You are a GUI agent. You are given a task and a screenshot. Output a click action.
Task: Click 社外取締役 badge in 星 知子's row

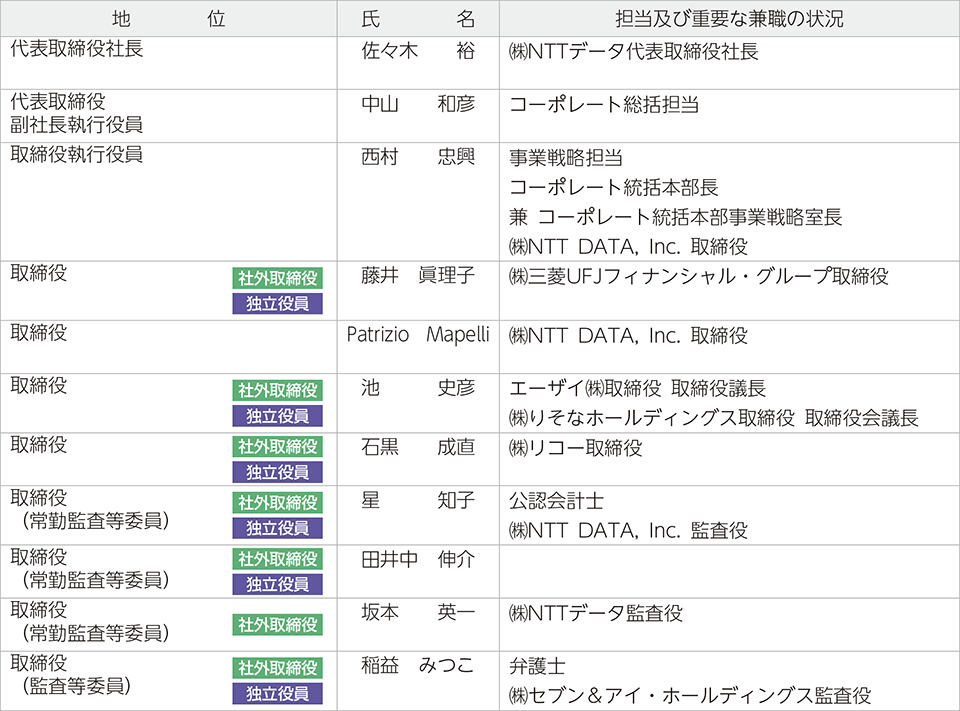277,503
